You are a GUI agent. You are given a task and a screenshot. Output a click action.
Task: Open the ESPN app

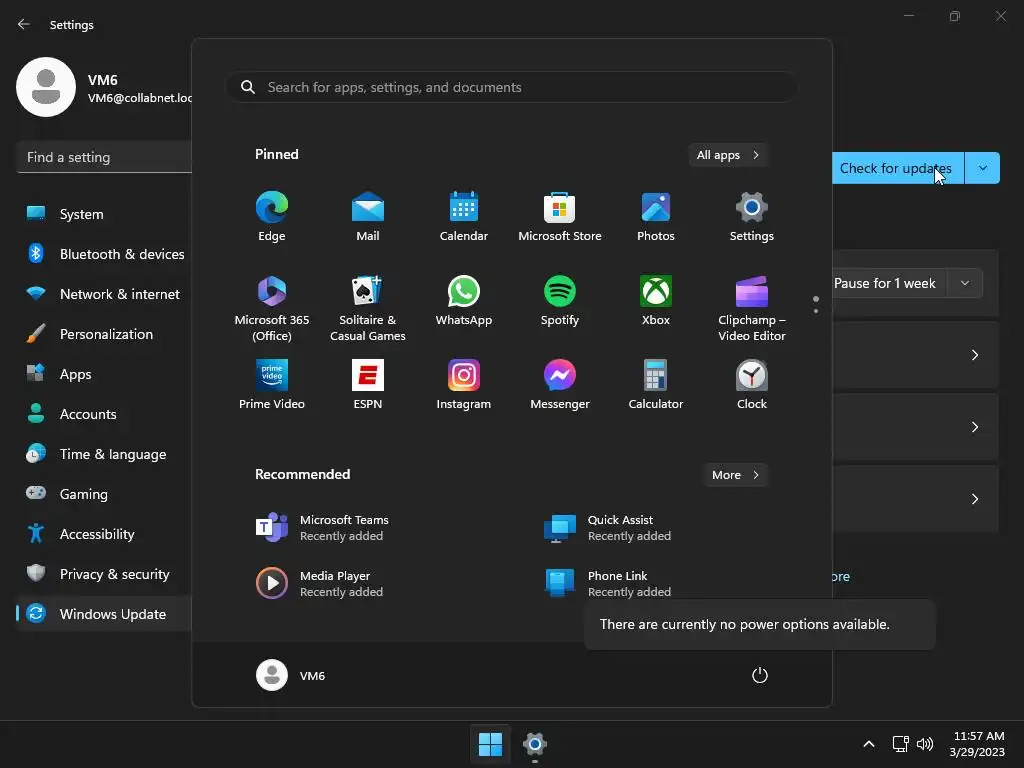368,384
